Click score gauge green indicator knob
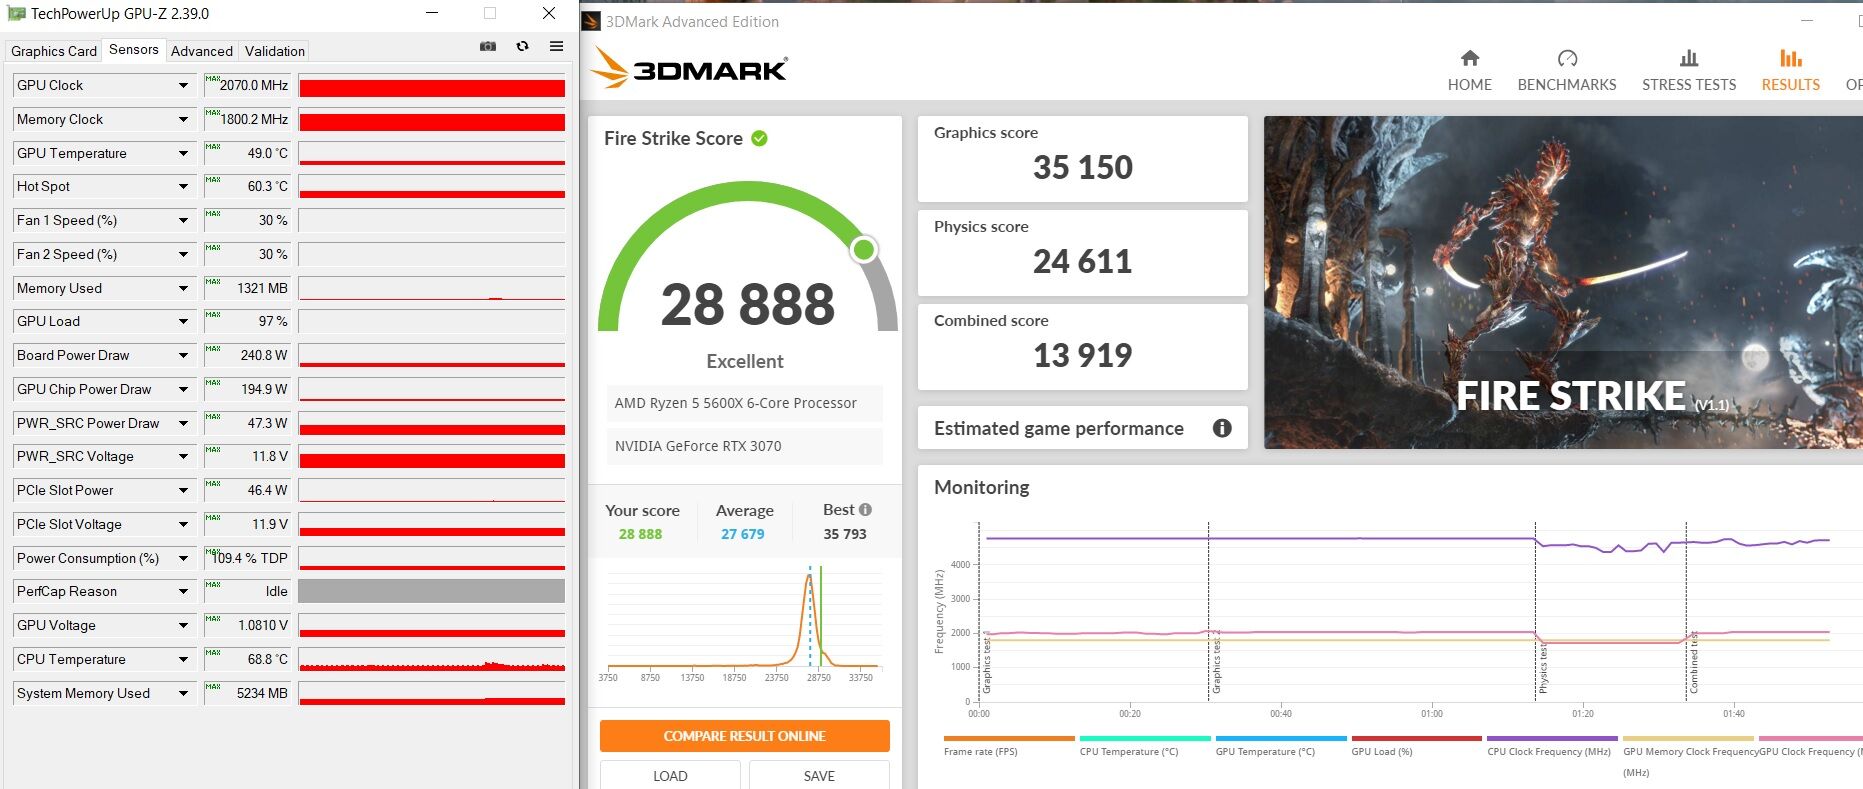 click(x=863, y=250)
